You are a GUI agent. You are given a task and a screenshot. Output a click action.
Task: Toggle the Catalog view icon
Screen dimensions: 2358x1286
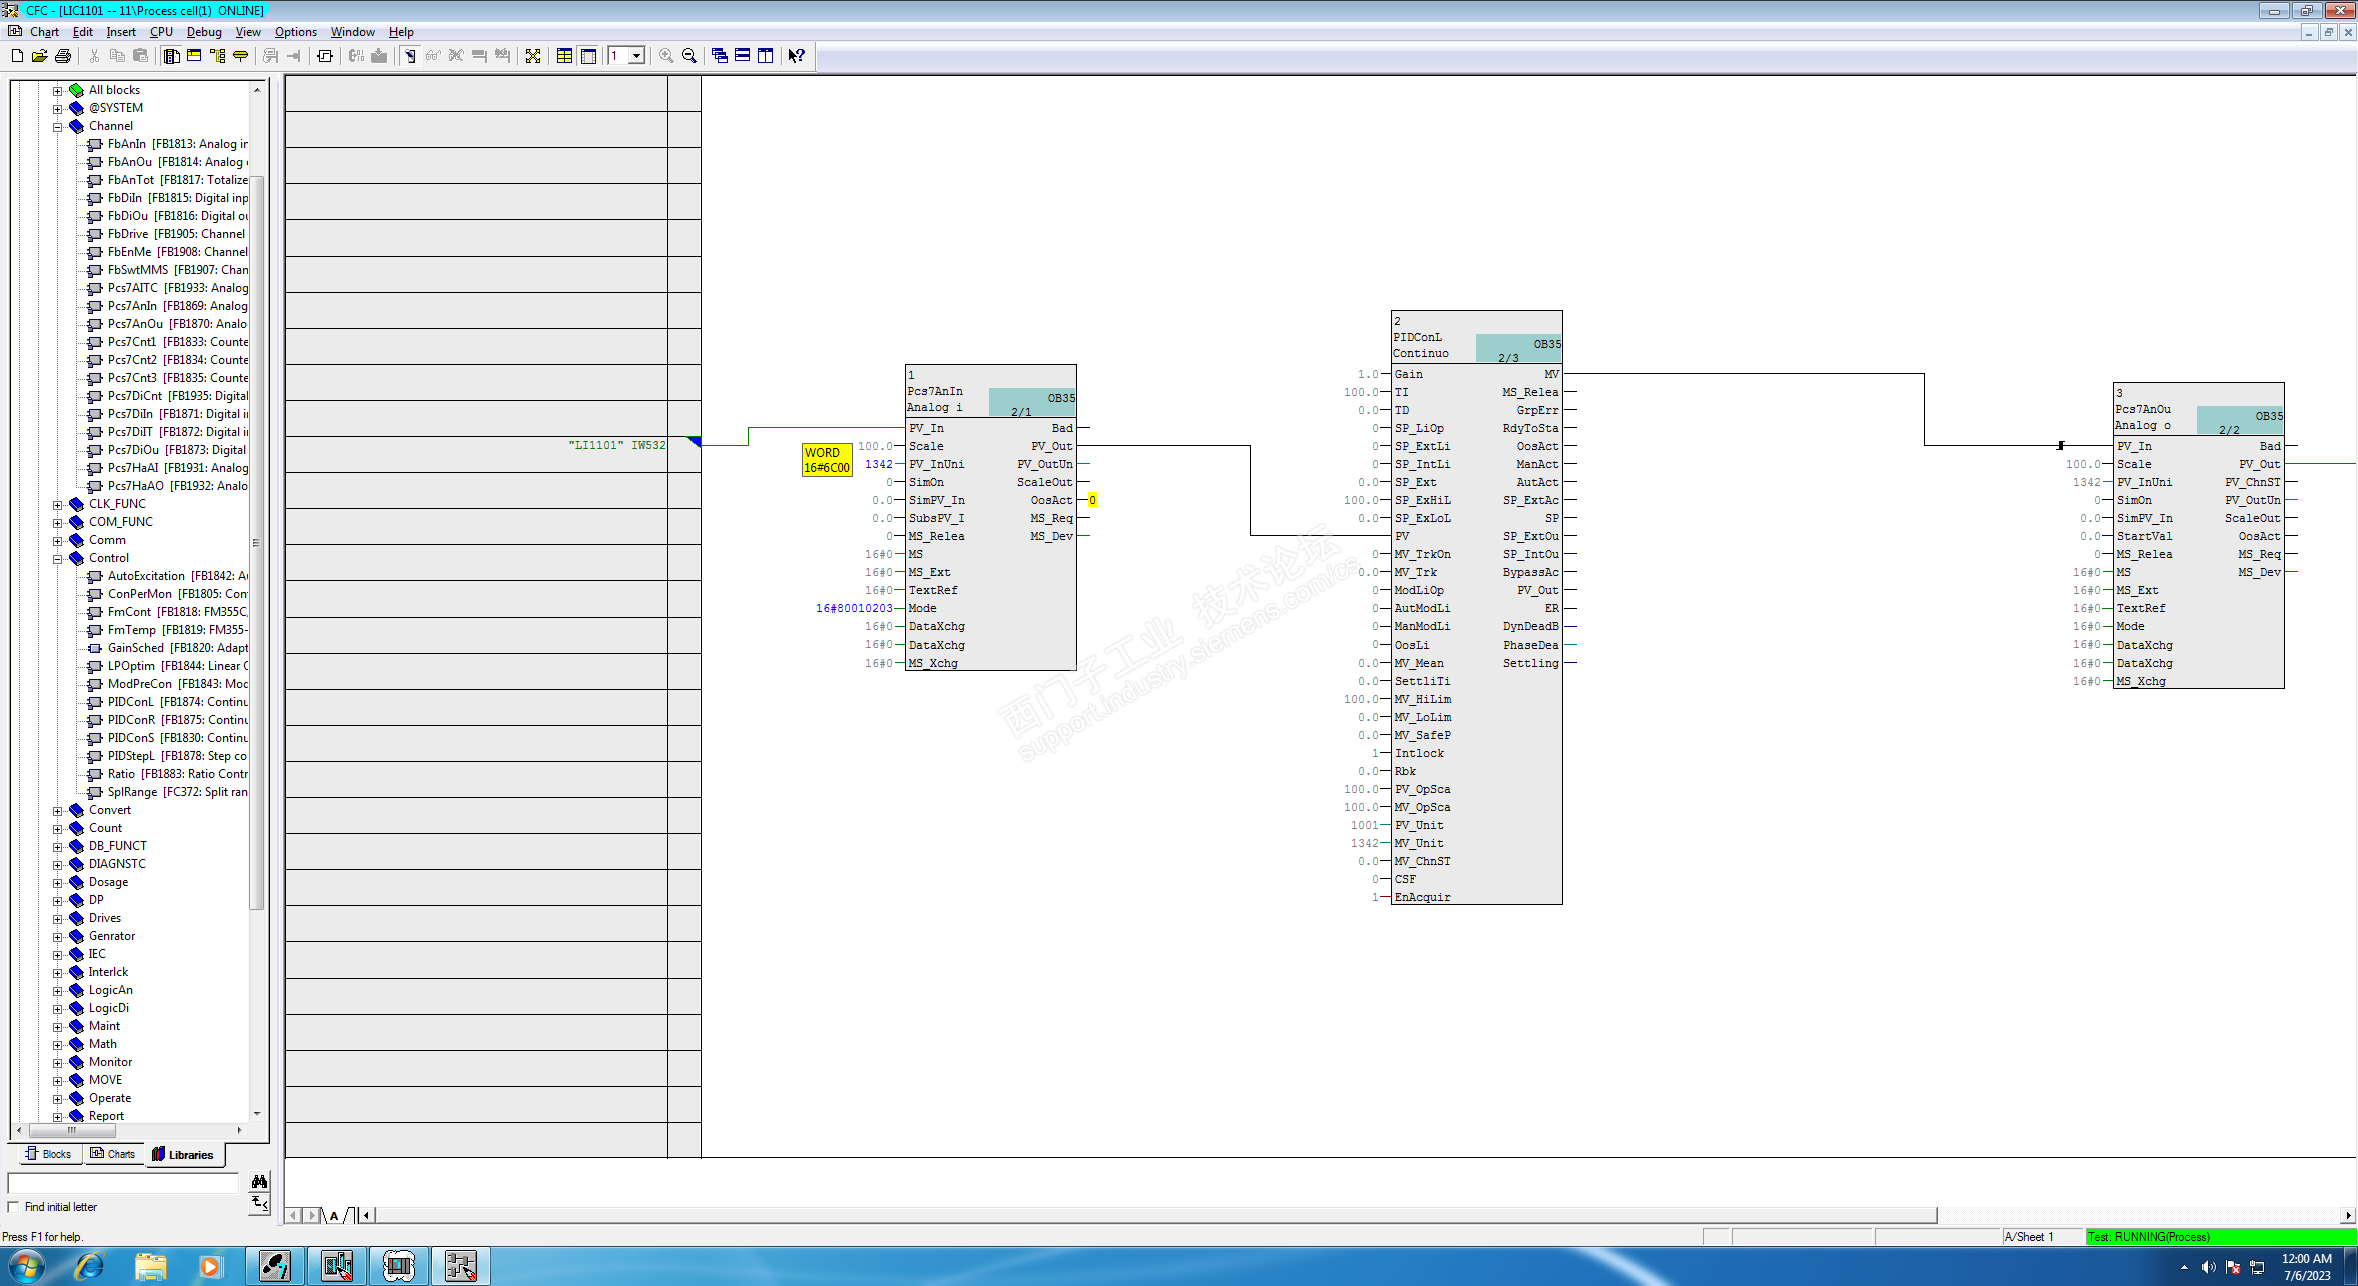171,56
